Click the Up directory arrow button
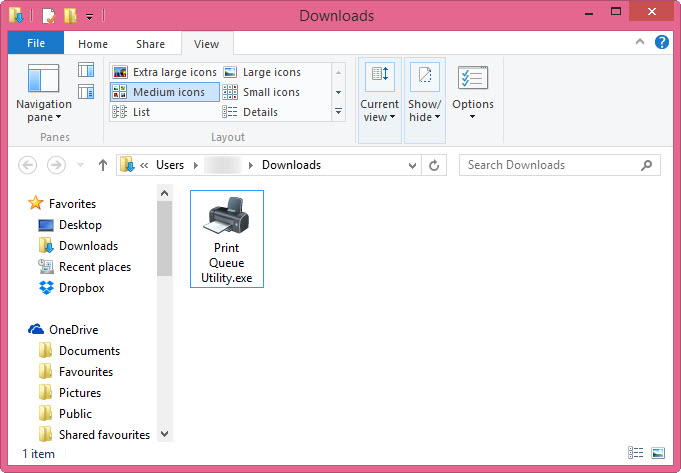The height and width of the screenshot is (473, 681). click(x=102, y=165)
